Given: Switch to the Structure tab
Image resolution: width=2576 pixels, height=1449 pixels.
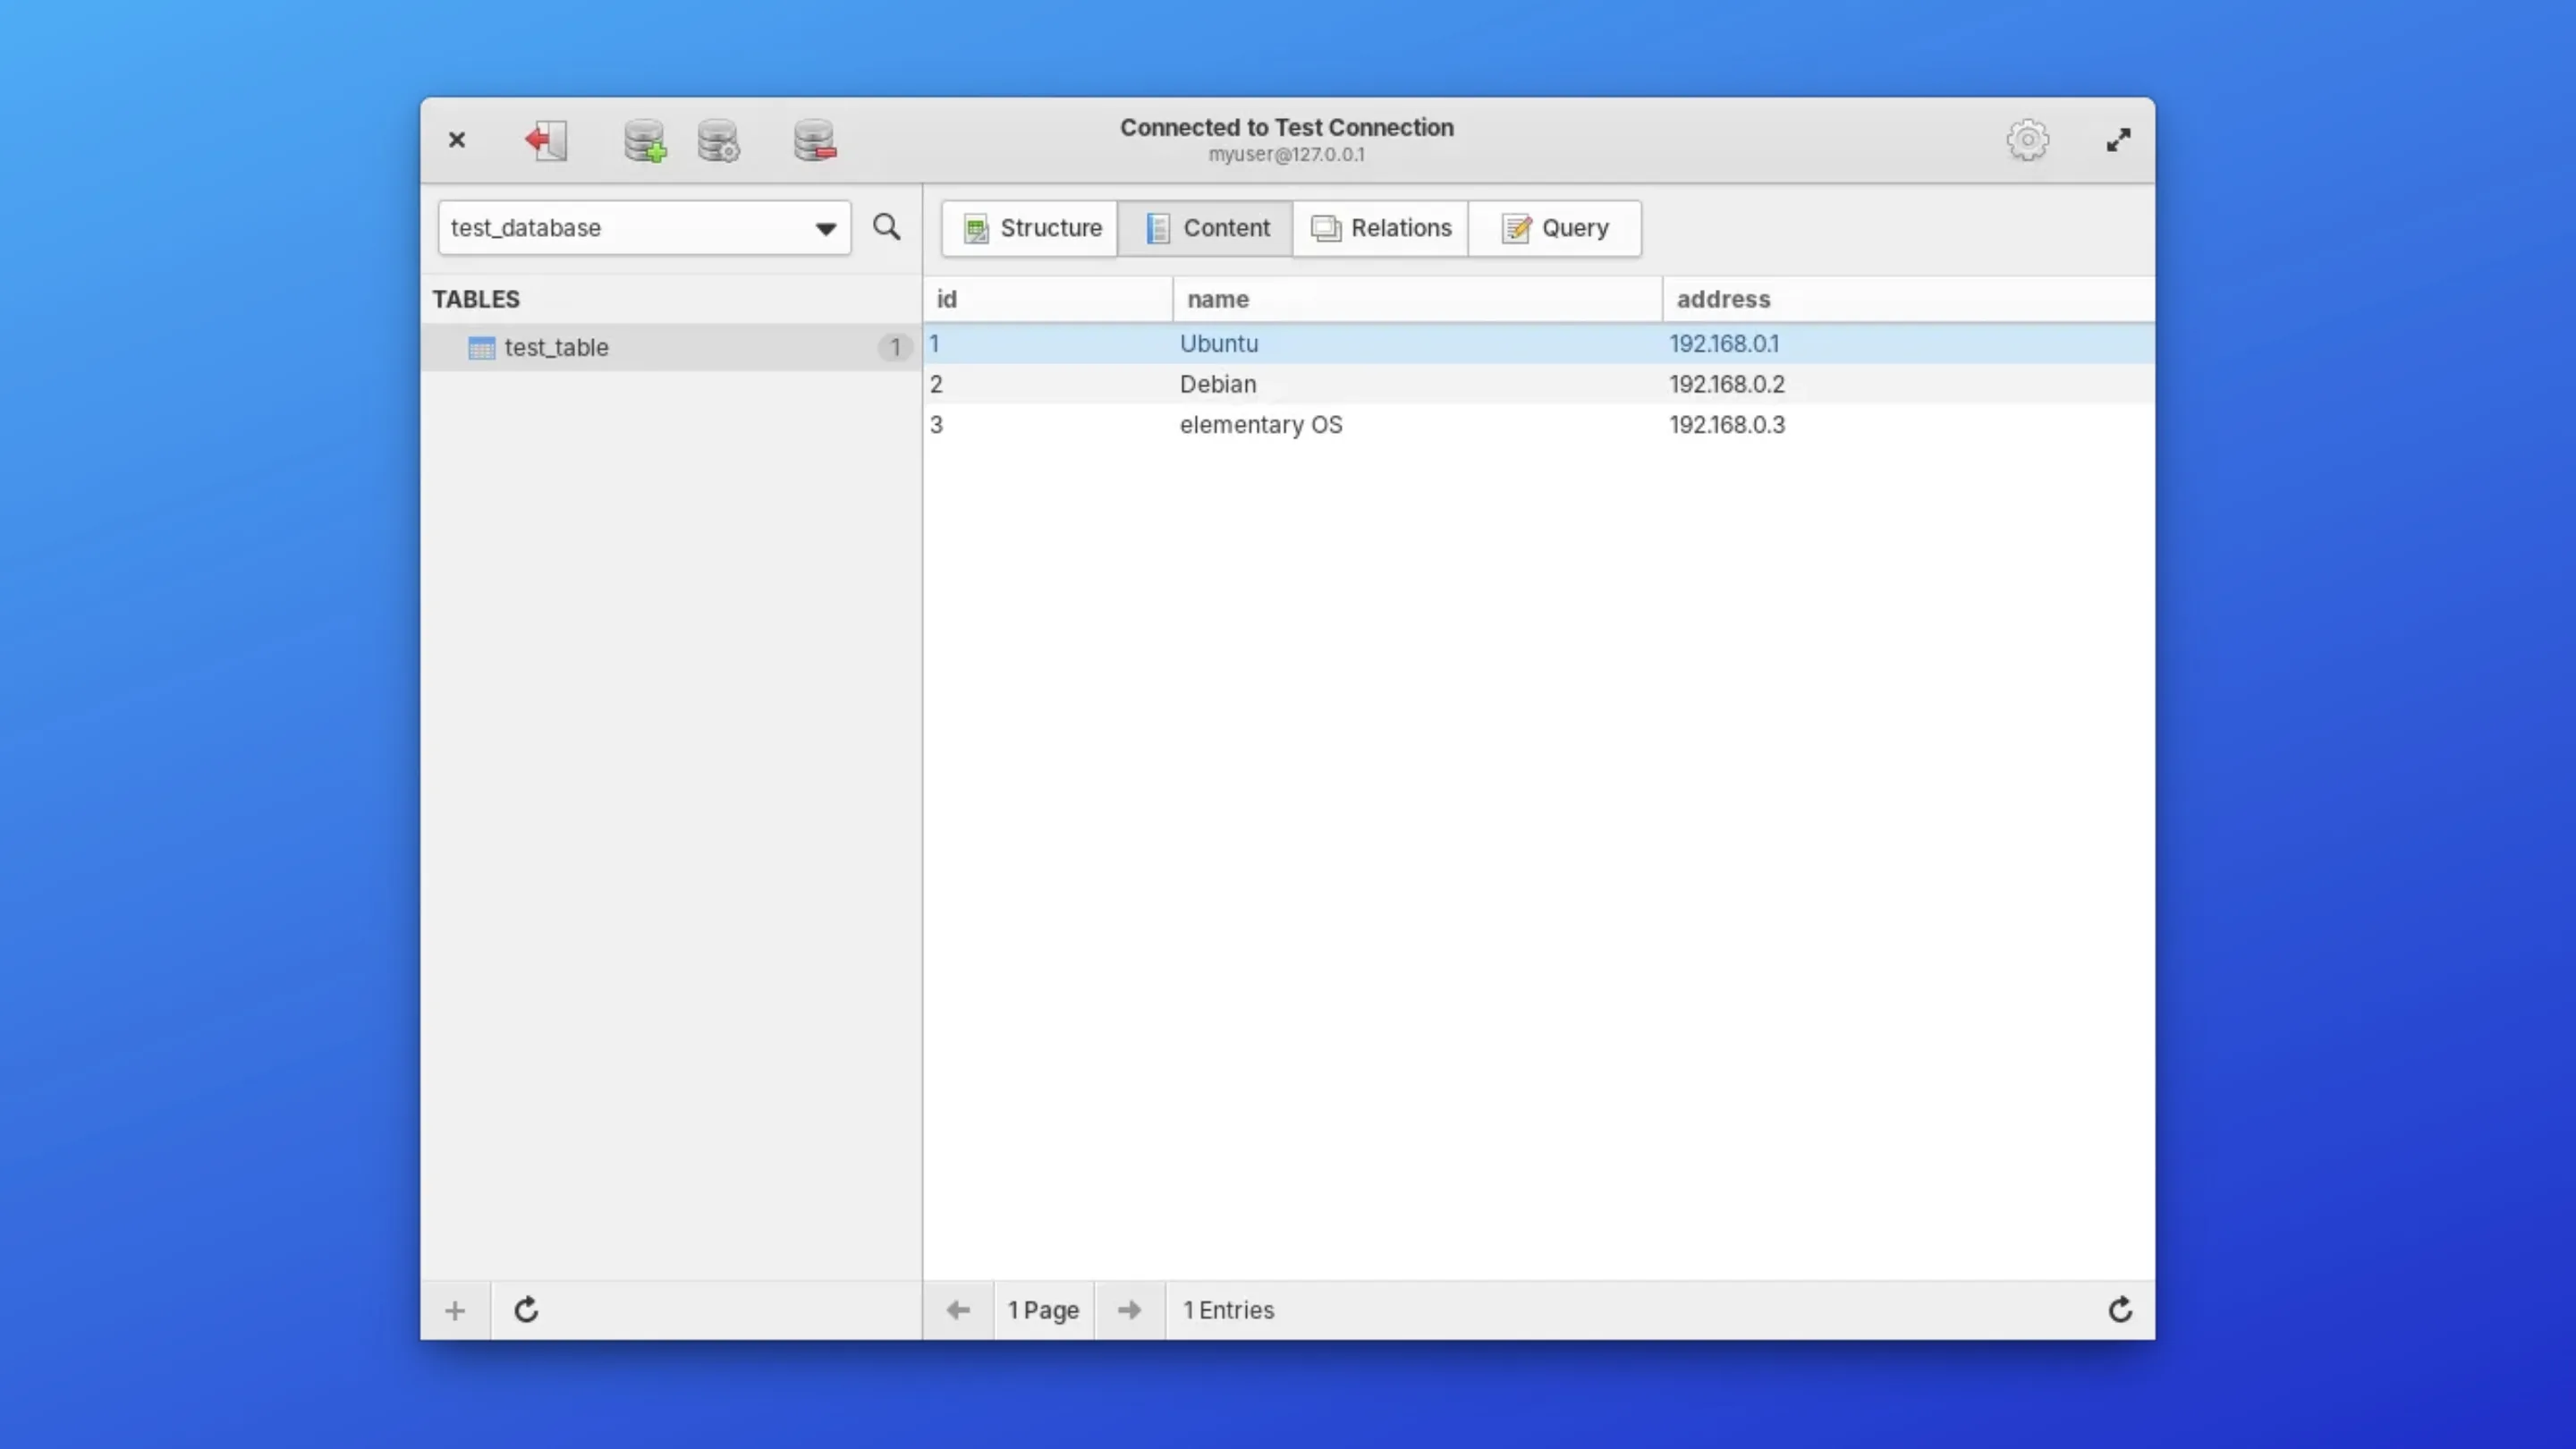Looking at the screenshot, I should 1030,228.
